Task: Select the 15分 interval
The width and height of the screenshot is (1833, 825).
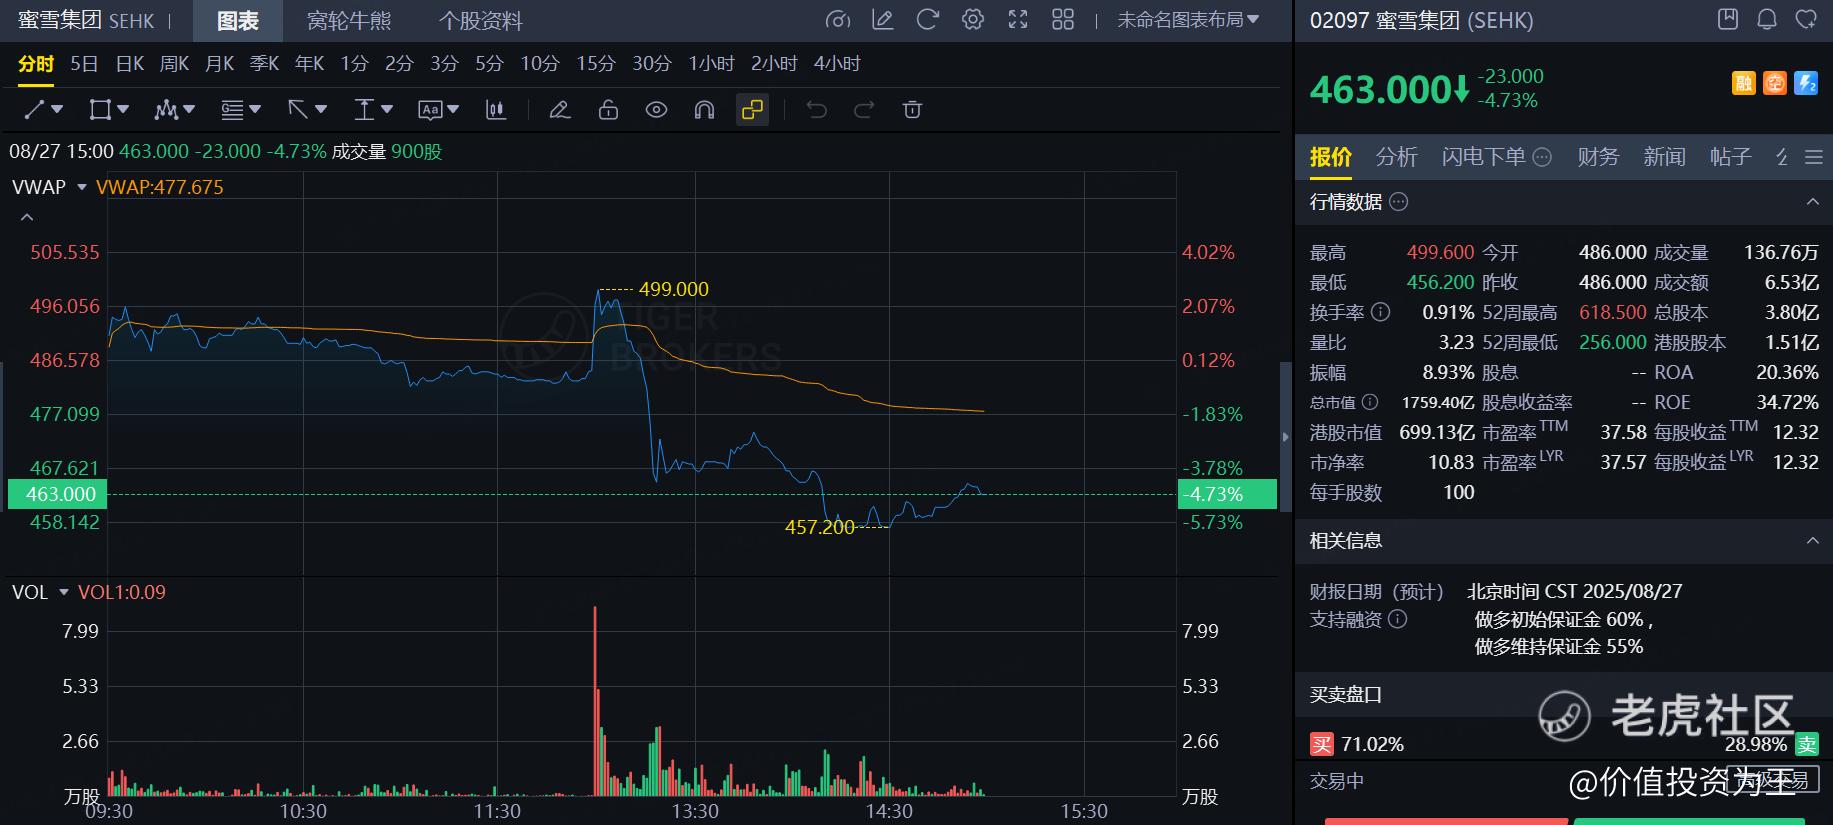Action: (x=596, y=64)
